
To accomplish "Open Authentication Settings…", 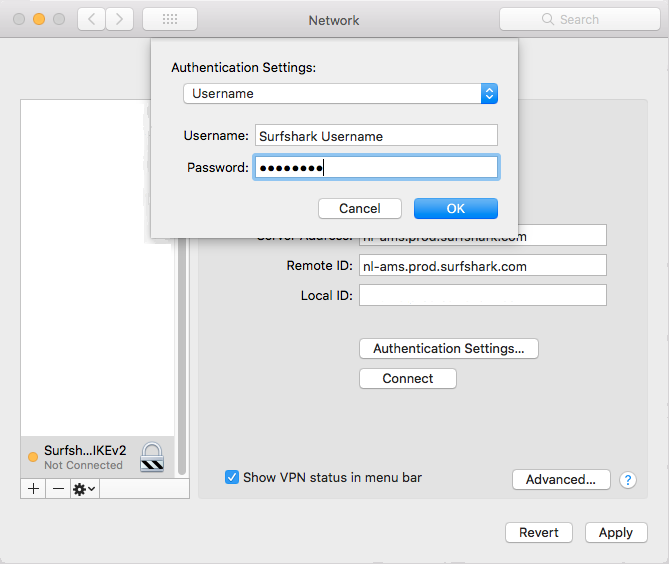I will (x=449, y=349).
